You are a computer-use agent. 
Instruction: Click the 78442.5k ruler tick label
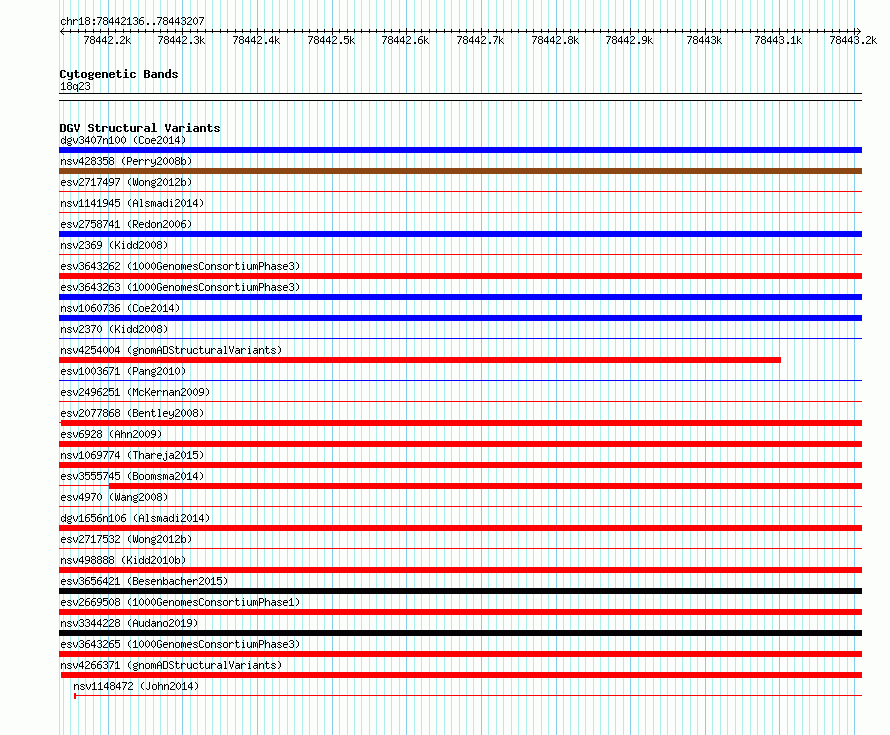click(331, 40)
